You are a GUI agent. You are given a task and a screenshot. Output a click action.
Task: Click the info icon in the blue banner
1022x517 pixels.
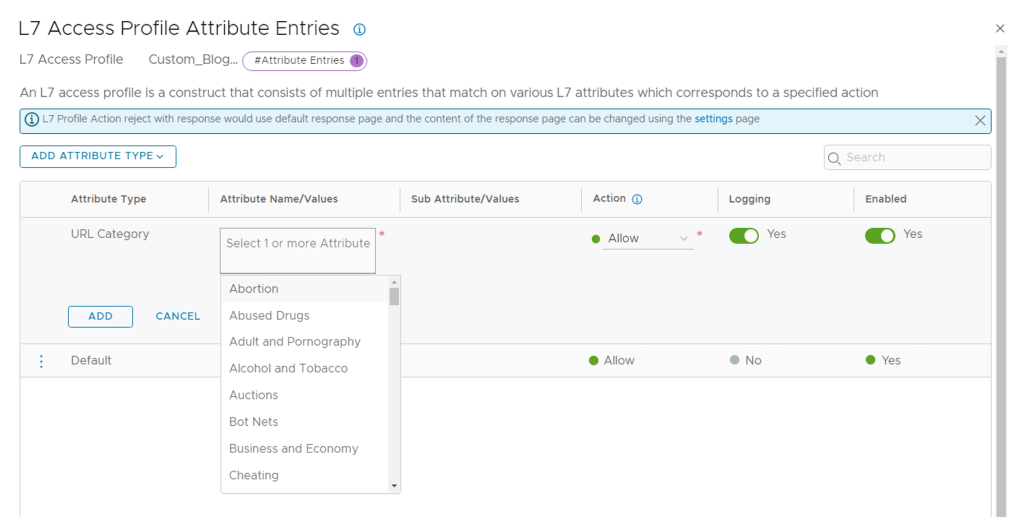tap(32, 120)
